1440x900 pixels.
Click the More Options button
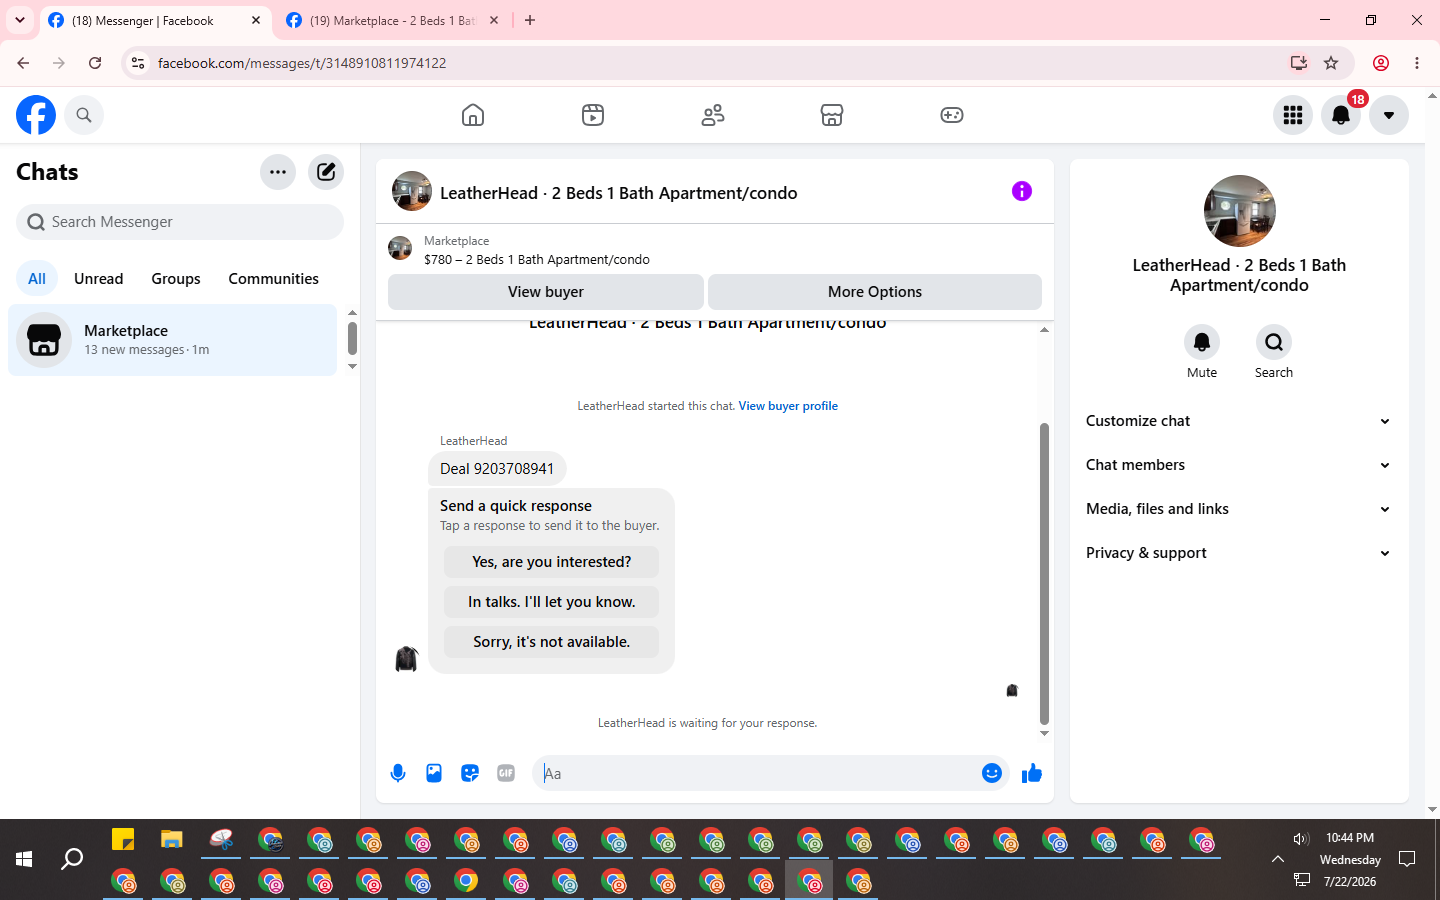[x=875, y=292]
